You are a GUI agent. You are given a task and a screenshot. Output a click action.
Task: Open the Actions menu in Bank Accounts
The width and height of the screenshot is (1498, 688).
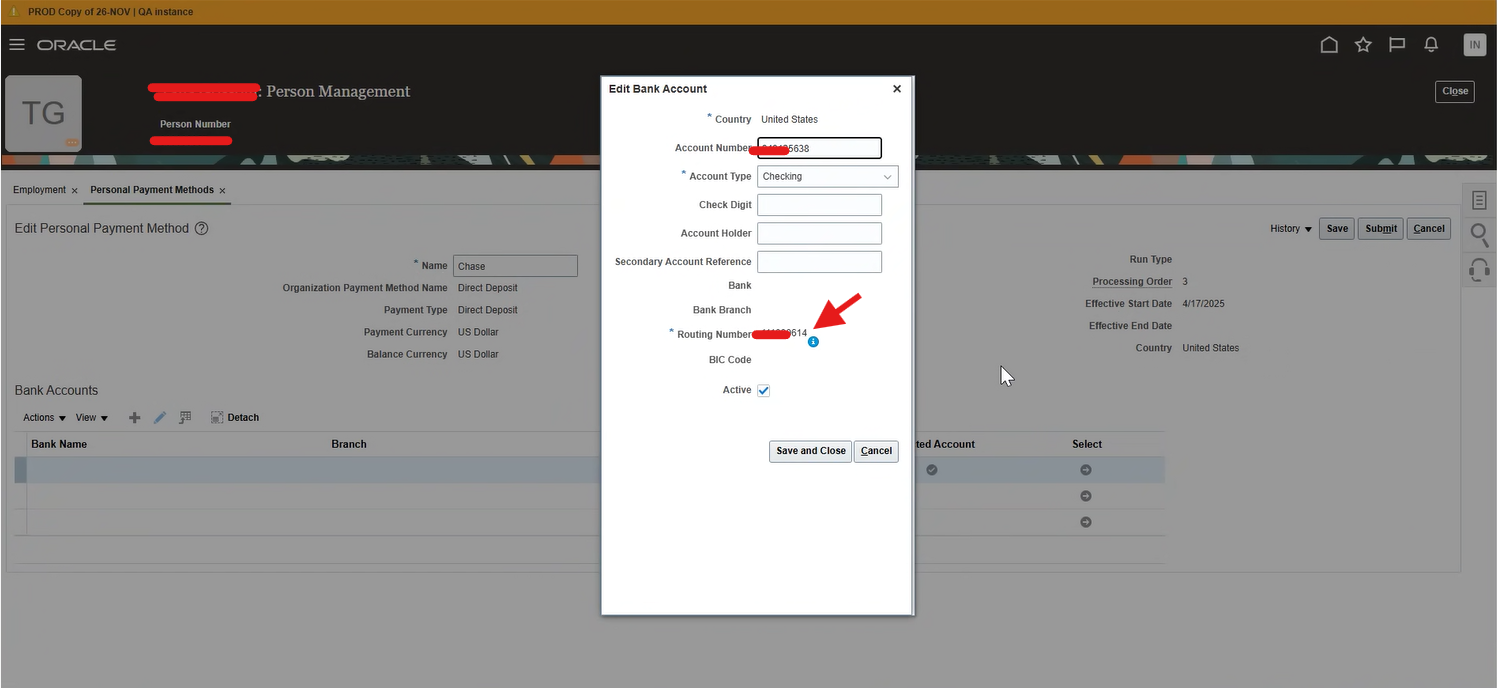pos(45,417)
